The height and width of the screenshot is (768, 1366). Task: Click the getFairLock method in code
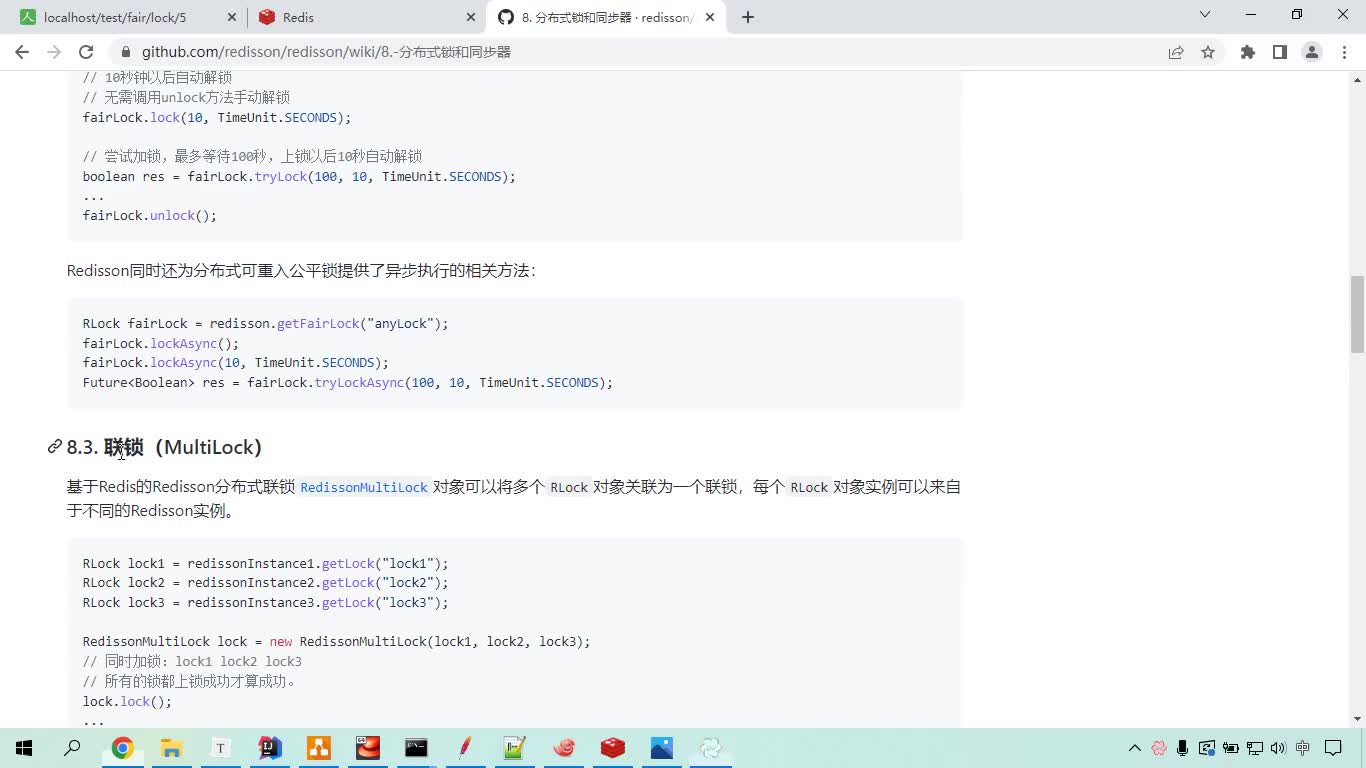[x=318, y=324]
